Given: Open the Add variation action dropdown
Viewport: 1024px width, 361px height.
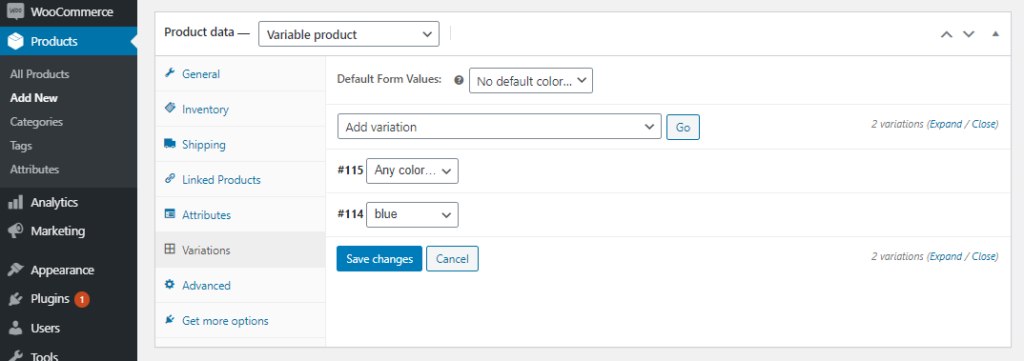Looking at the screenshot, I should [500, 127].
